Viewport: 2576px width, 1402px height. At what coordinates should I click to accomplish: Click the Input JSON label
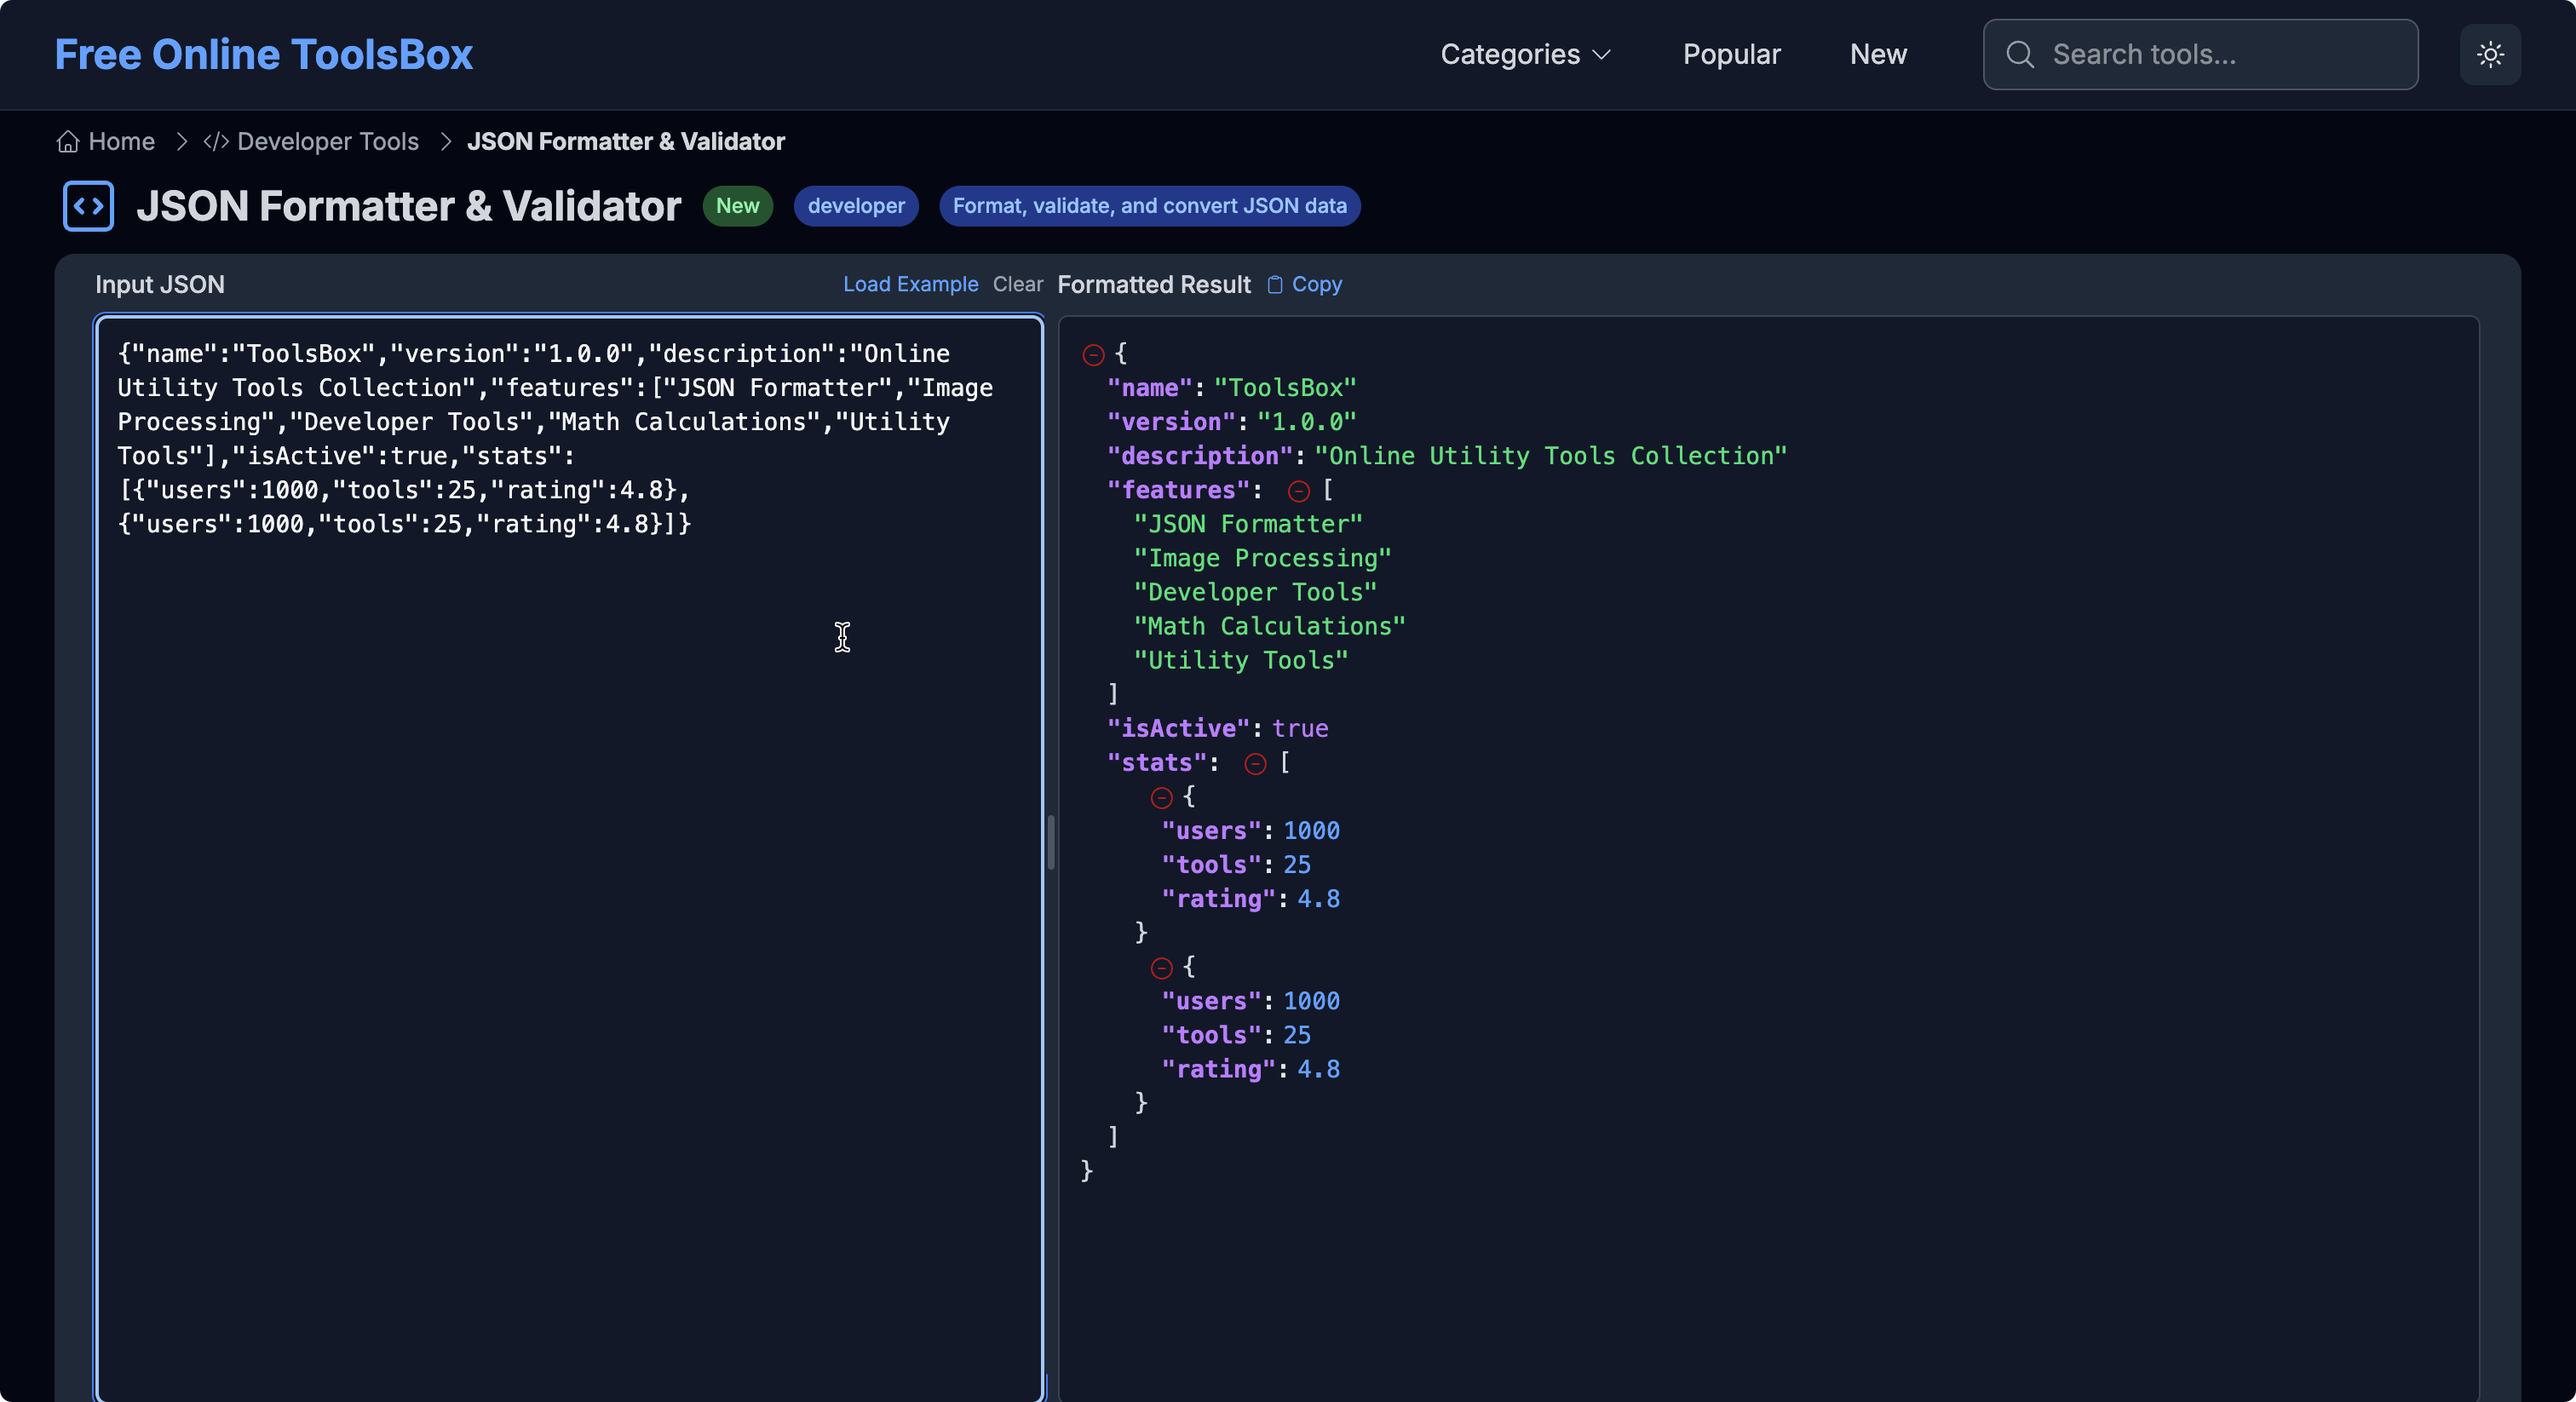point(160,284)
